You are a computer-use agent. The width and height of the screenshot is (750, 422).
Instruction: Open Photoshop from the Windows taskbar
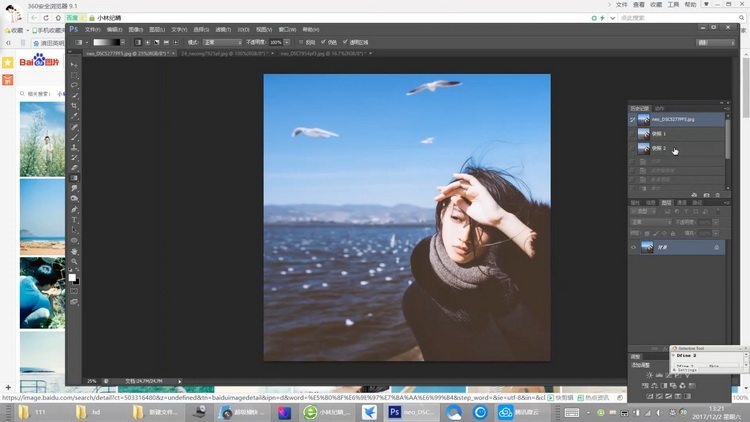(411, 412)
